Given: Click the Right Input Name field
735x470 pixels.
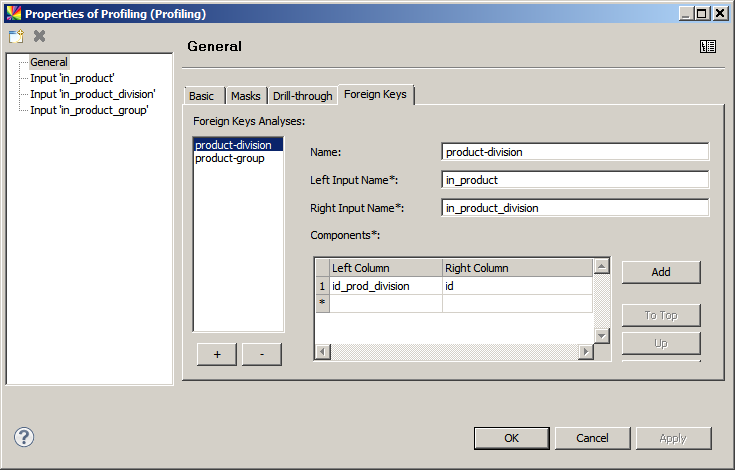Looking at the screenshot, I should pyautogui.click(x=574, y=208).
